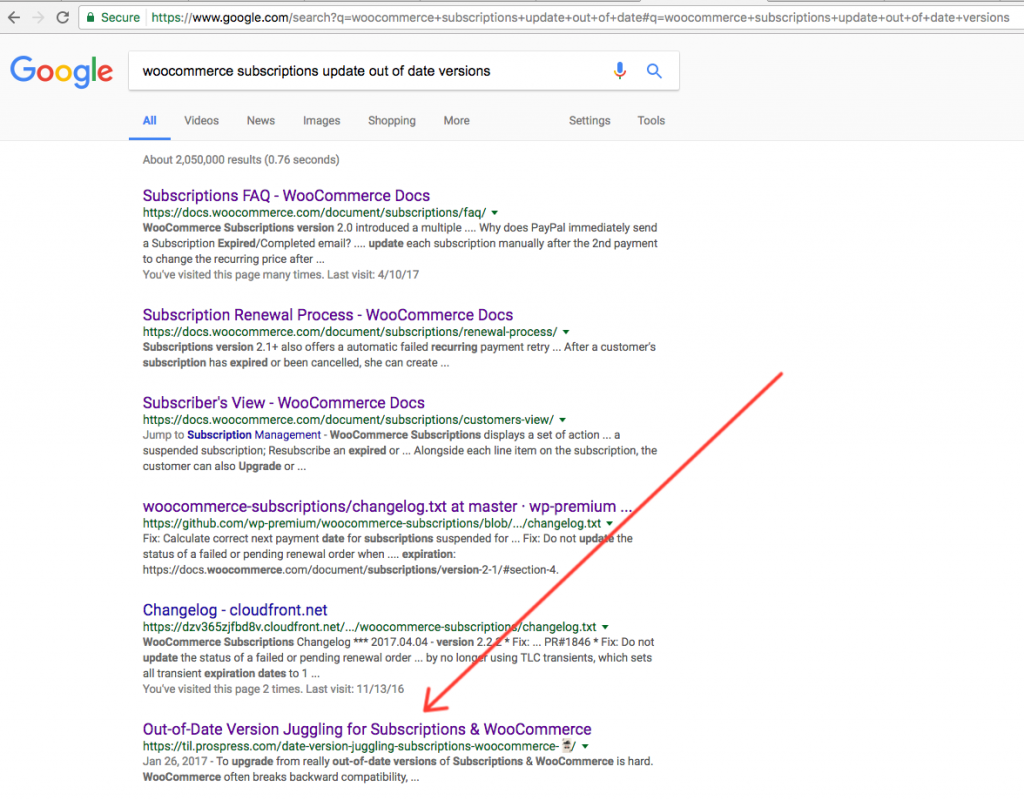The height and width of the screenshot is (800, 1024).
Task: Open the search Tools options
Action: (651, 121)
